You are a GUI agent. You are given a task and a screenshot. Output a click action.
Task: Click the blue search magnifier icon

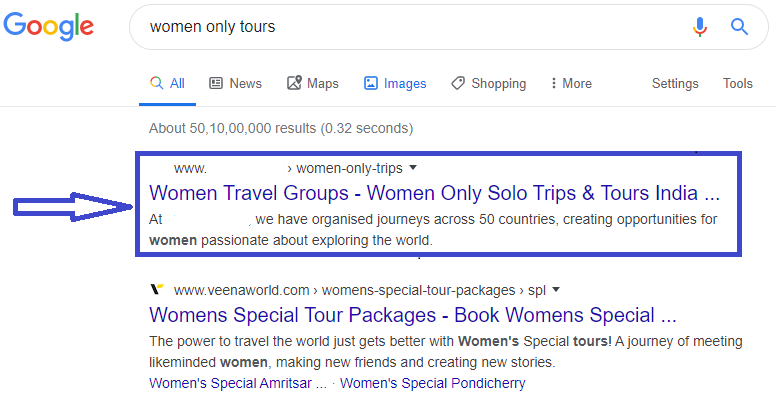click(x=739, y=26)
